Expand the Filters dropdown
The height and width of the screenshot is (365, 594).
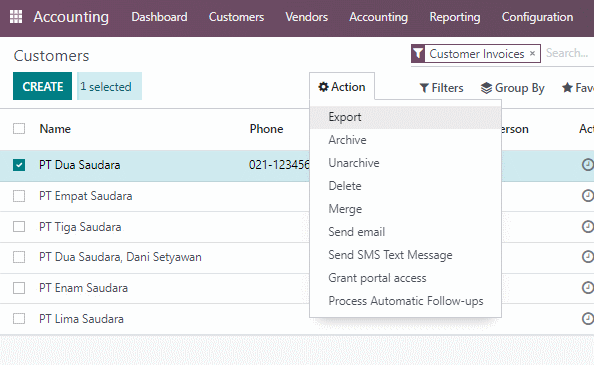[441, 88]
